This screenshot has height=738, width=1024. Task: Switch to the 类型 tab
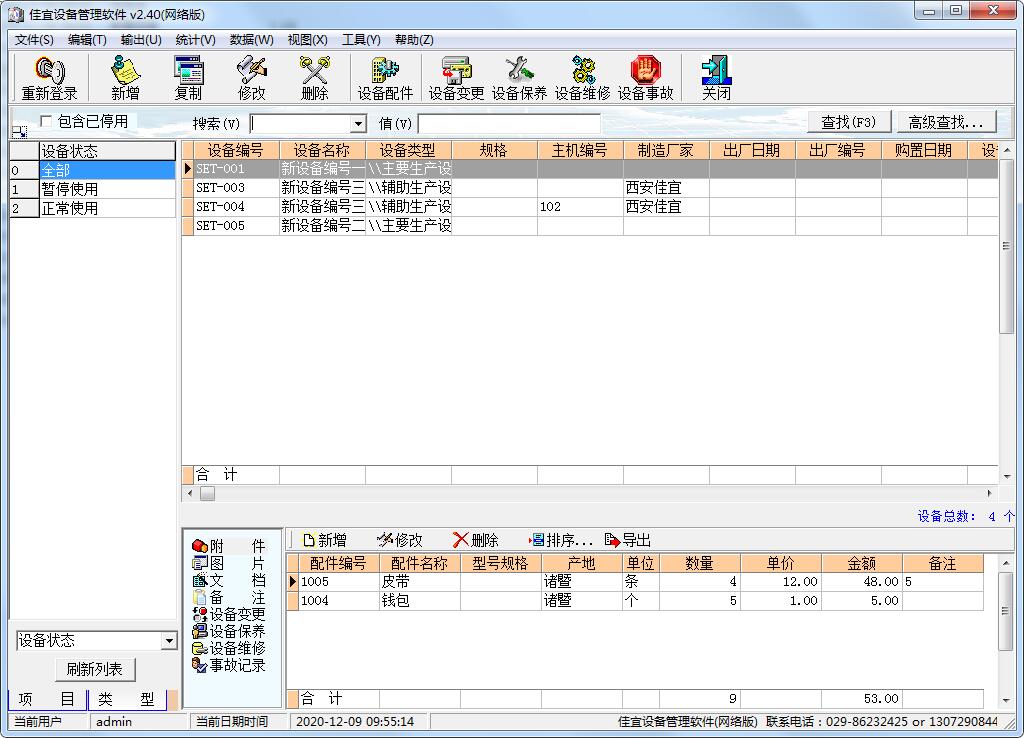tap(127, 699)
